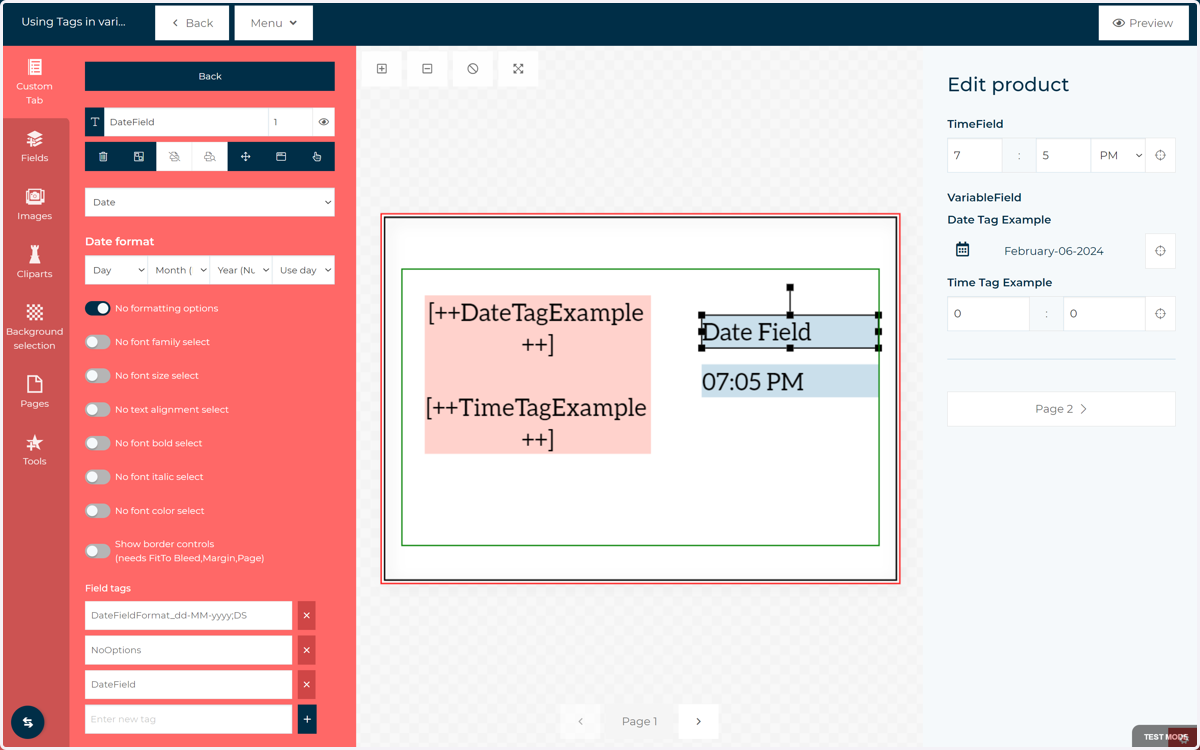Image resolution: width=1200 pixels, height=750 pixels.
Task: Toggle No font italic select switch
Action: click(97, 477)
